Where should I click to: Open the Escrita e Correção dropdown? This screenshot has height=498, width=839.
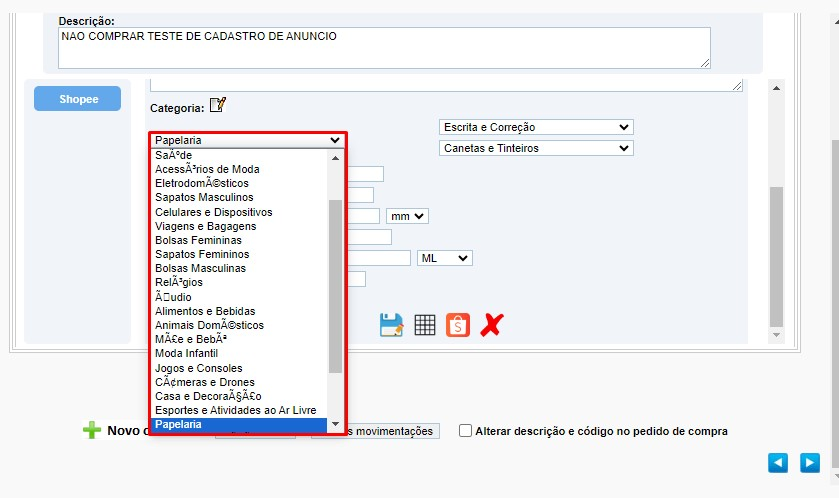[536, 127]
